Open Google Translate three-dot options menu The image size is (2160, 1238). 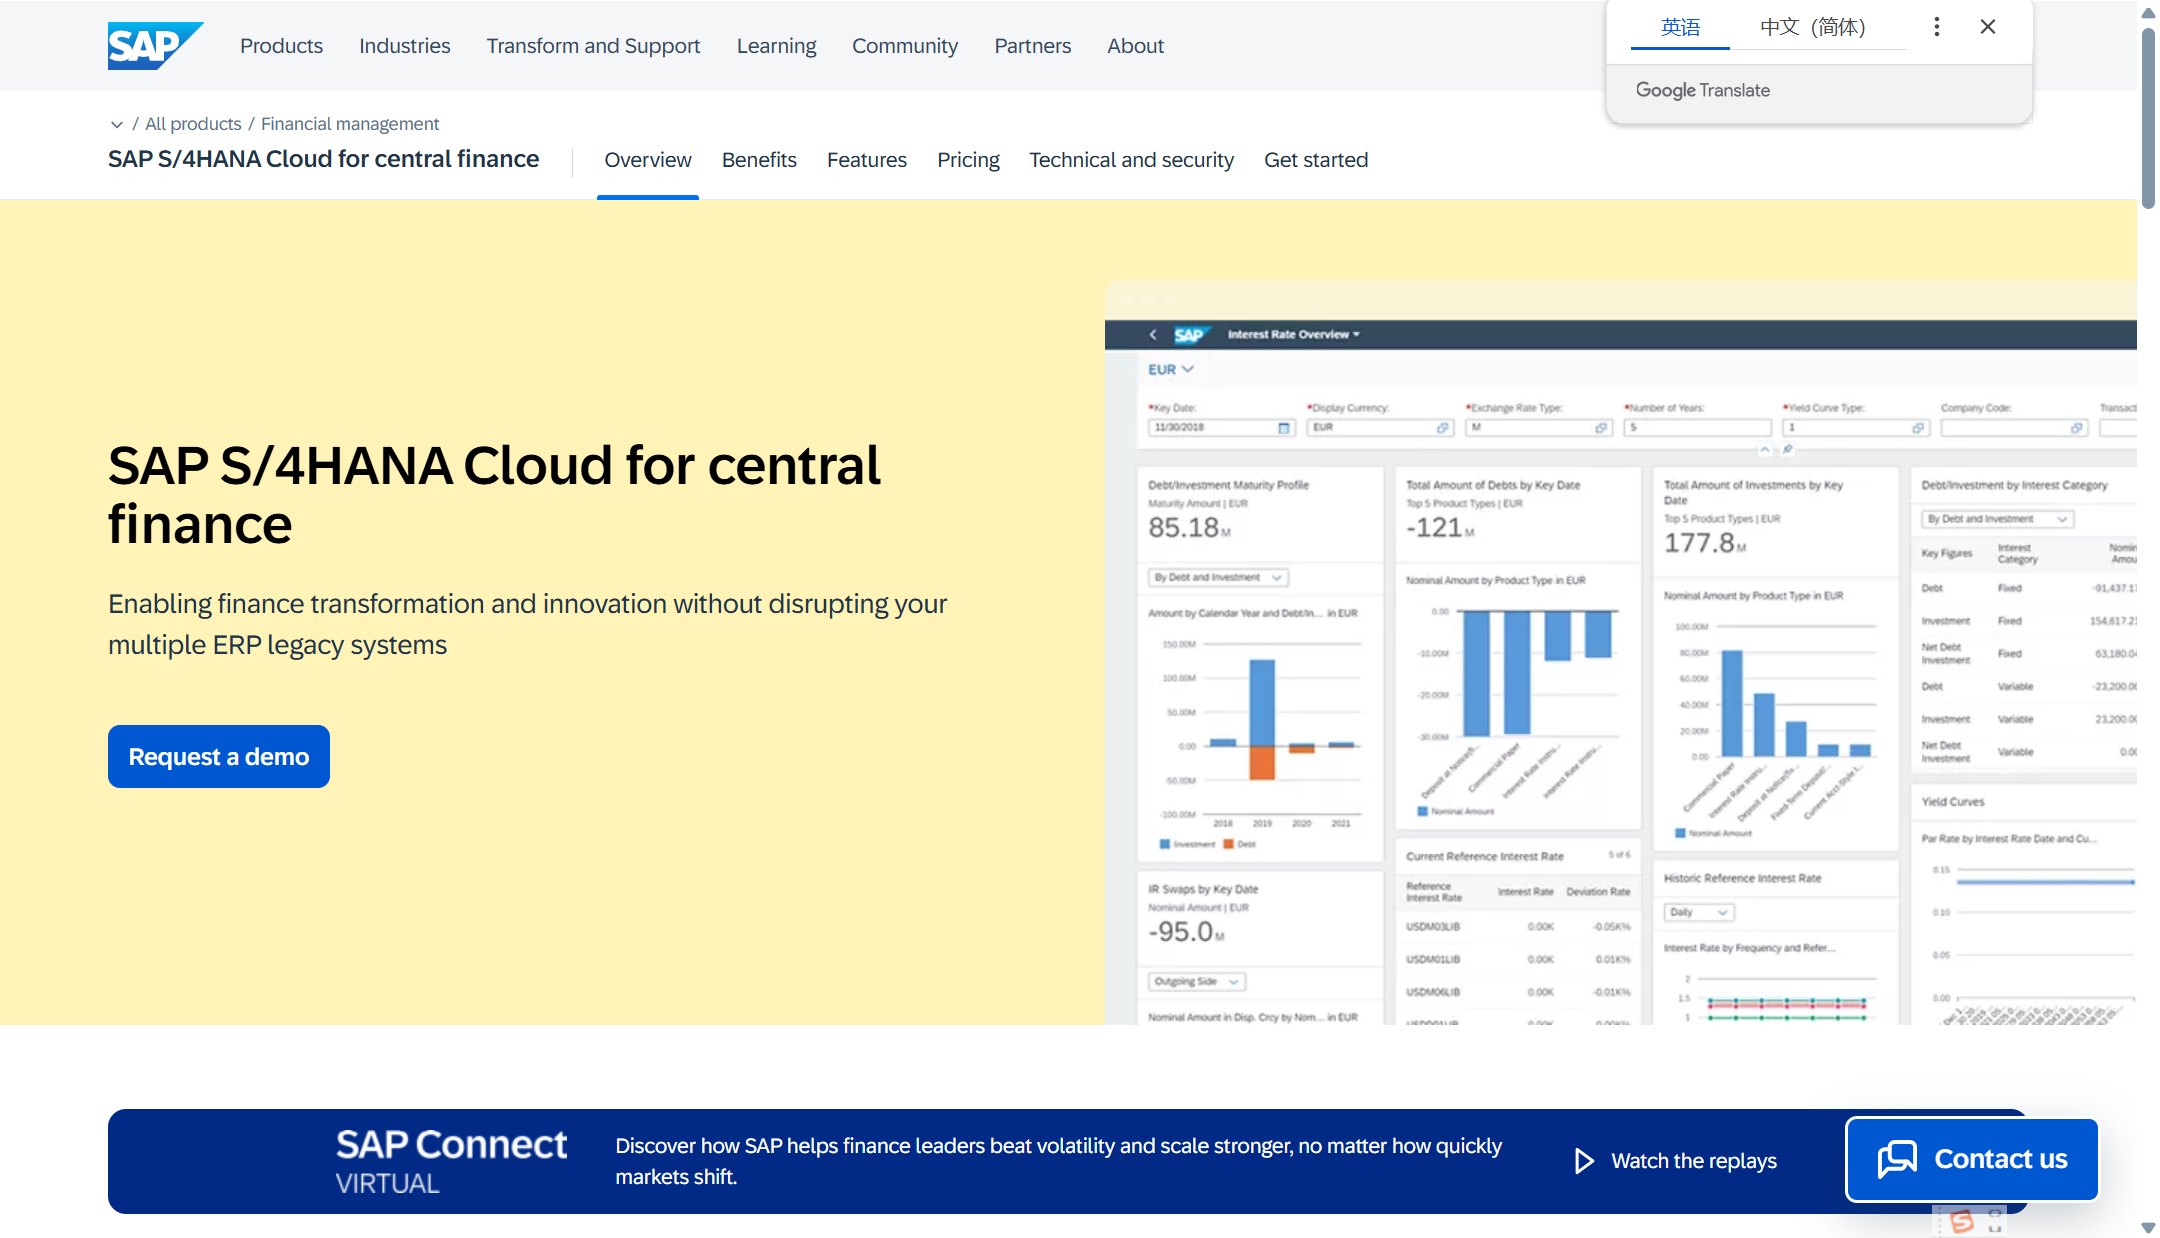[1936, 27]
